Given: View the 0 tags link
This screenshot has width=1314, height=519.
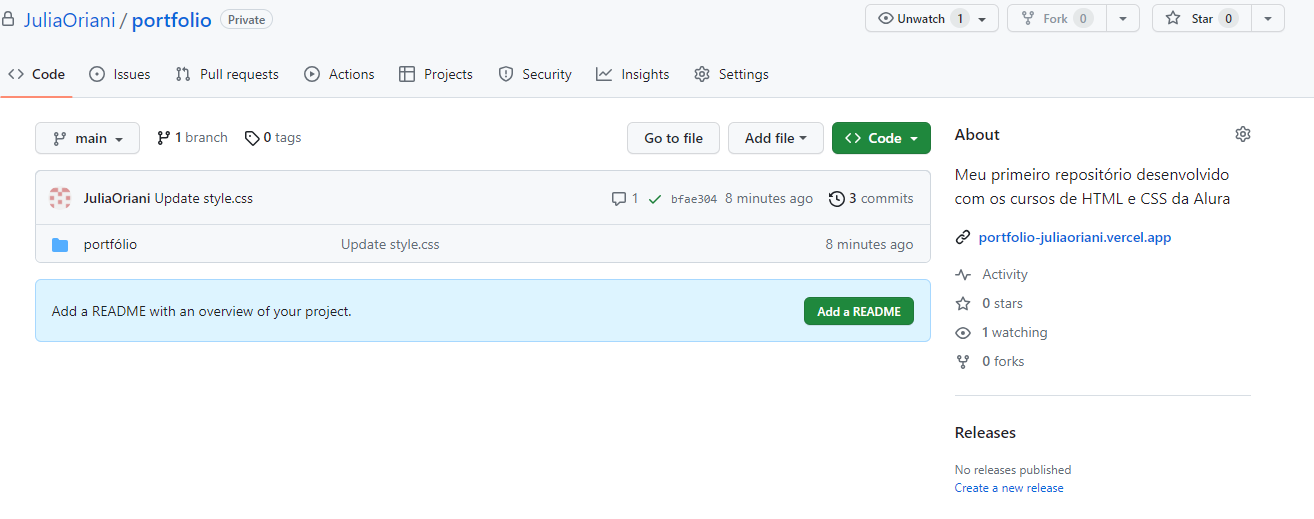Looking at the screenshot, I should click(x=273, y=137).
